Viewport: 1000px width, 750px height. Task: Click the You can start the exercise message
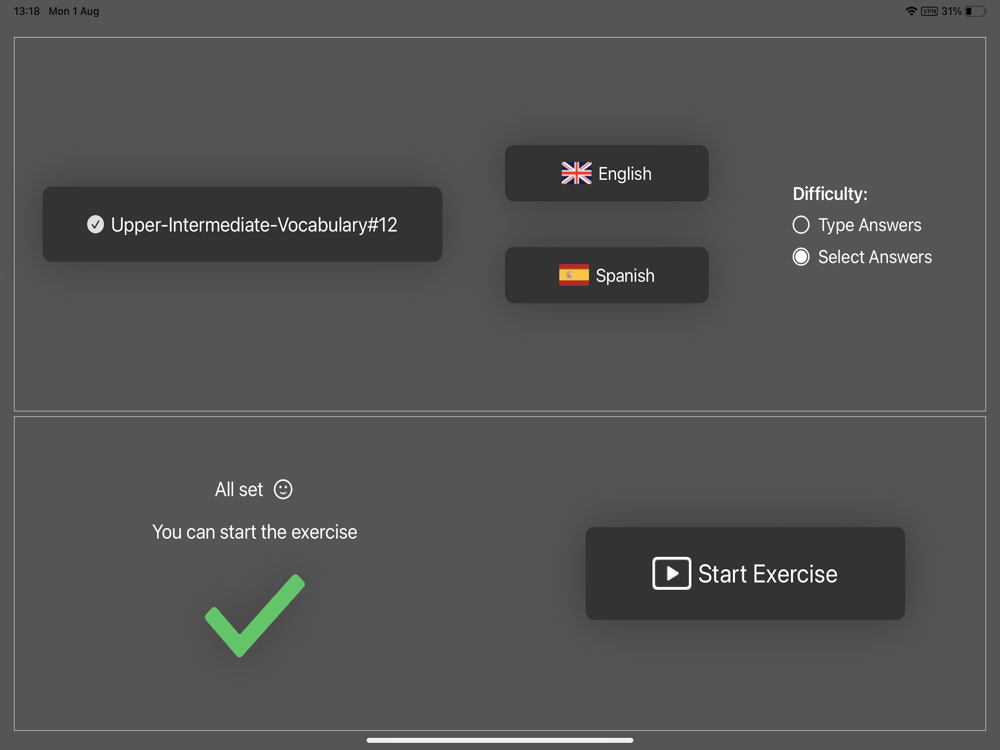[254, 532]
